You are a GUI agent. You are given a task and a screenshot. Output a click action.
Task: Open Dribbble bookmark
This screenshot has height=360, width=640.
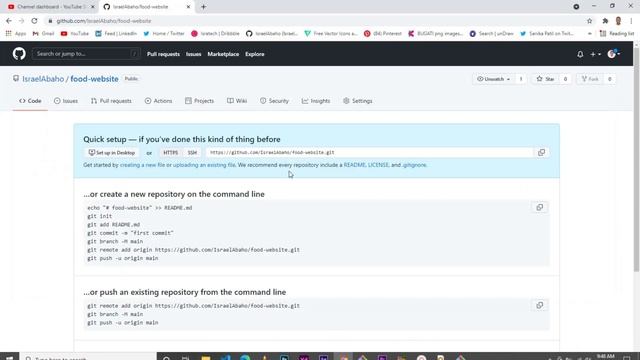(216, 33)
